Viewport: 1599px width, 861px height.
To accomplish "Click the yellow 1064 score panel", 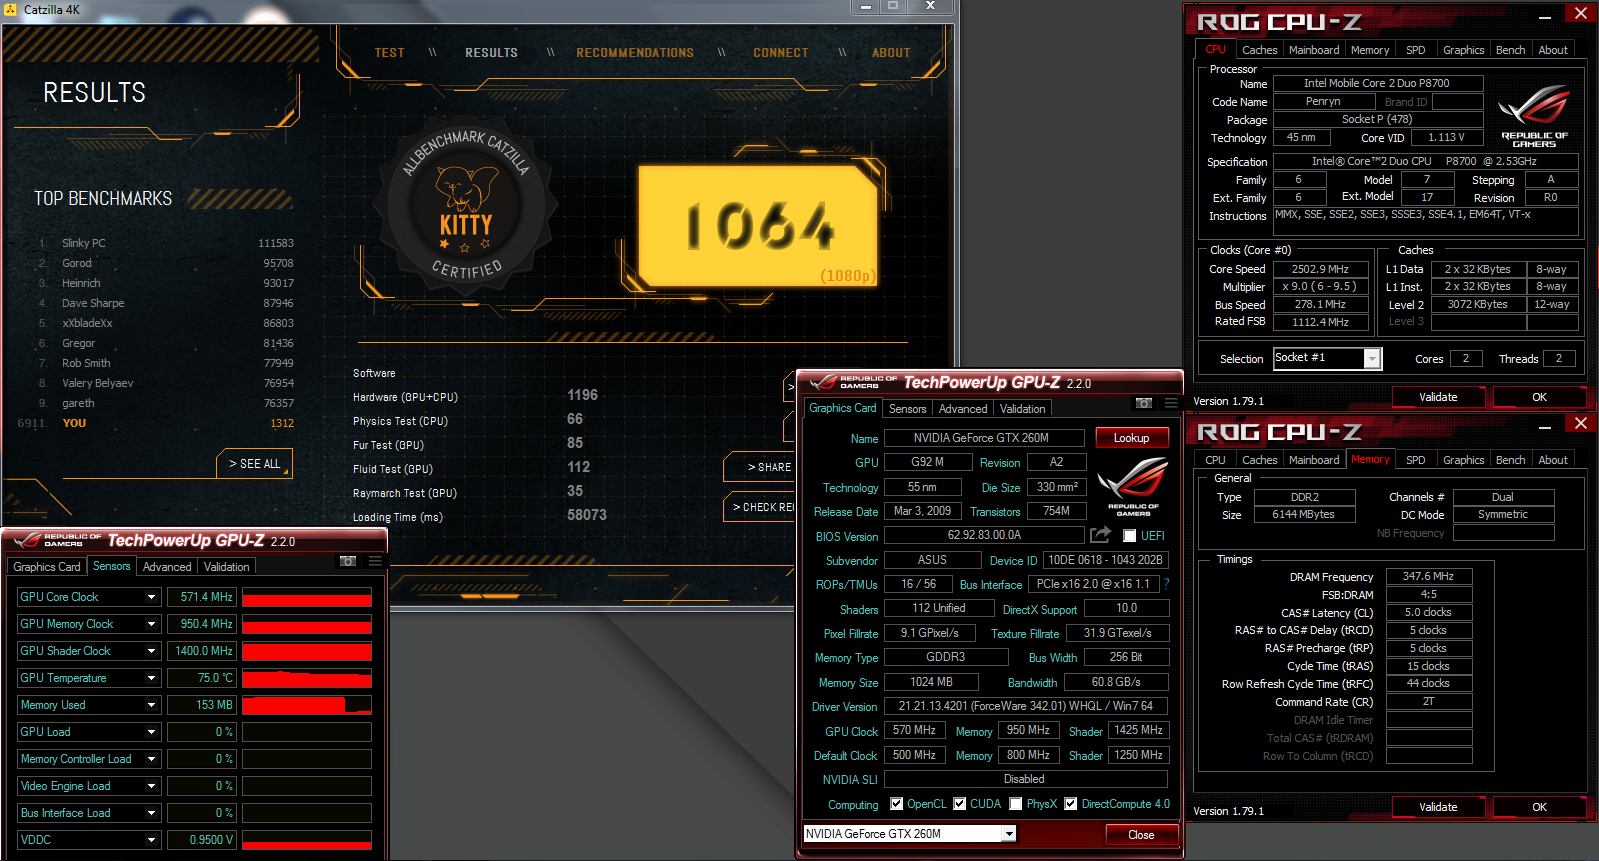I will point(758,226).
